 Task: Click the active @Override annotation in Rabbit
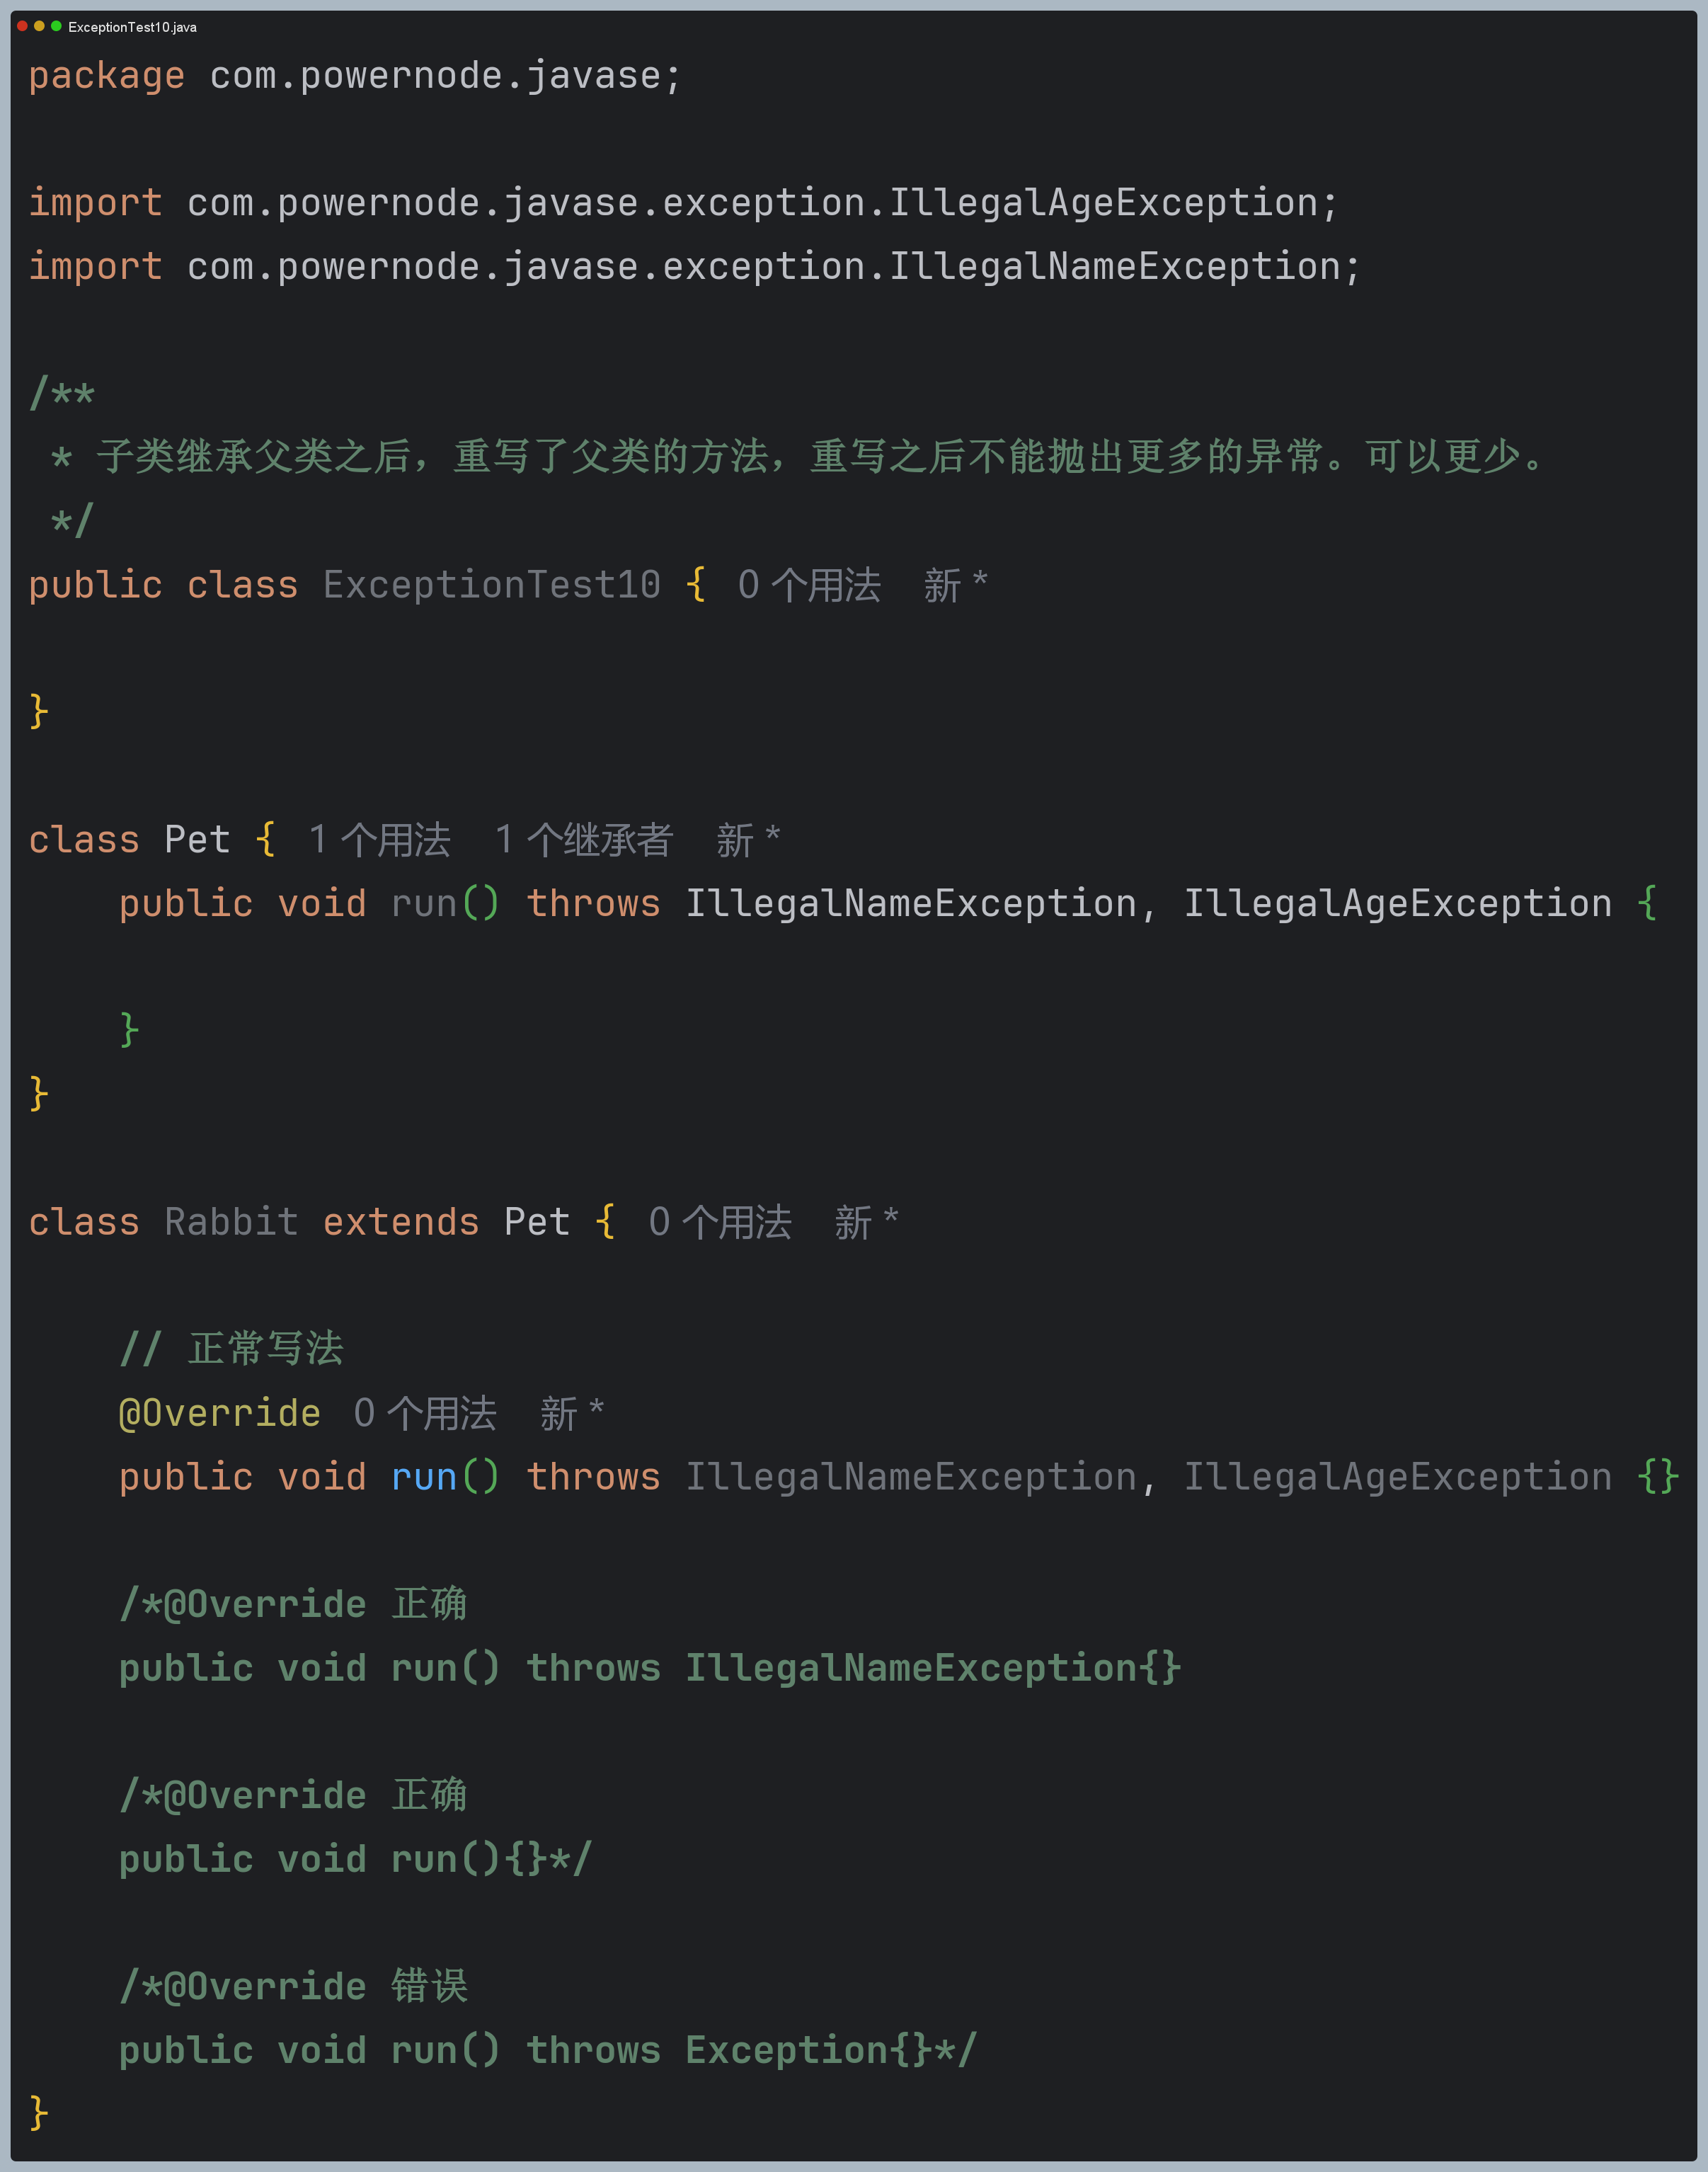point(220,1414)
